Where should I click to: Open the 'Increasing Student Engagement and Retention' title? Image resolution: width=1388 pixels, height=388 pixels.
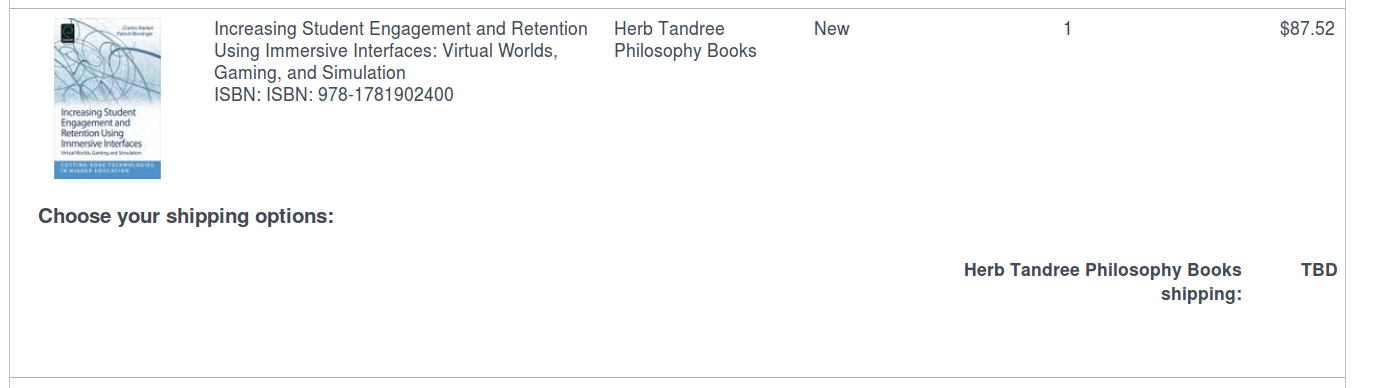coord(401,29)
